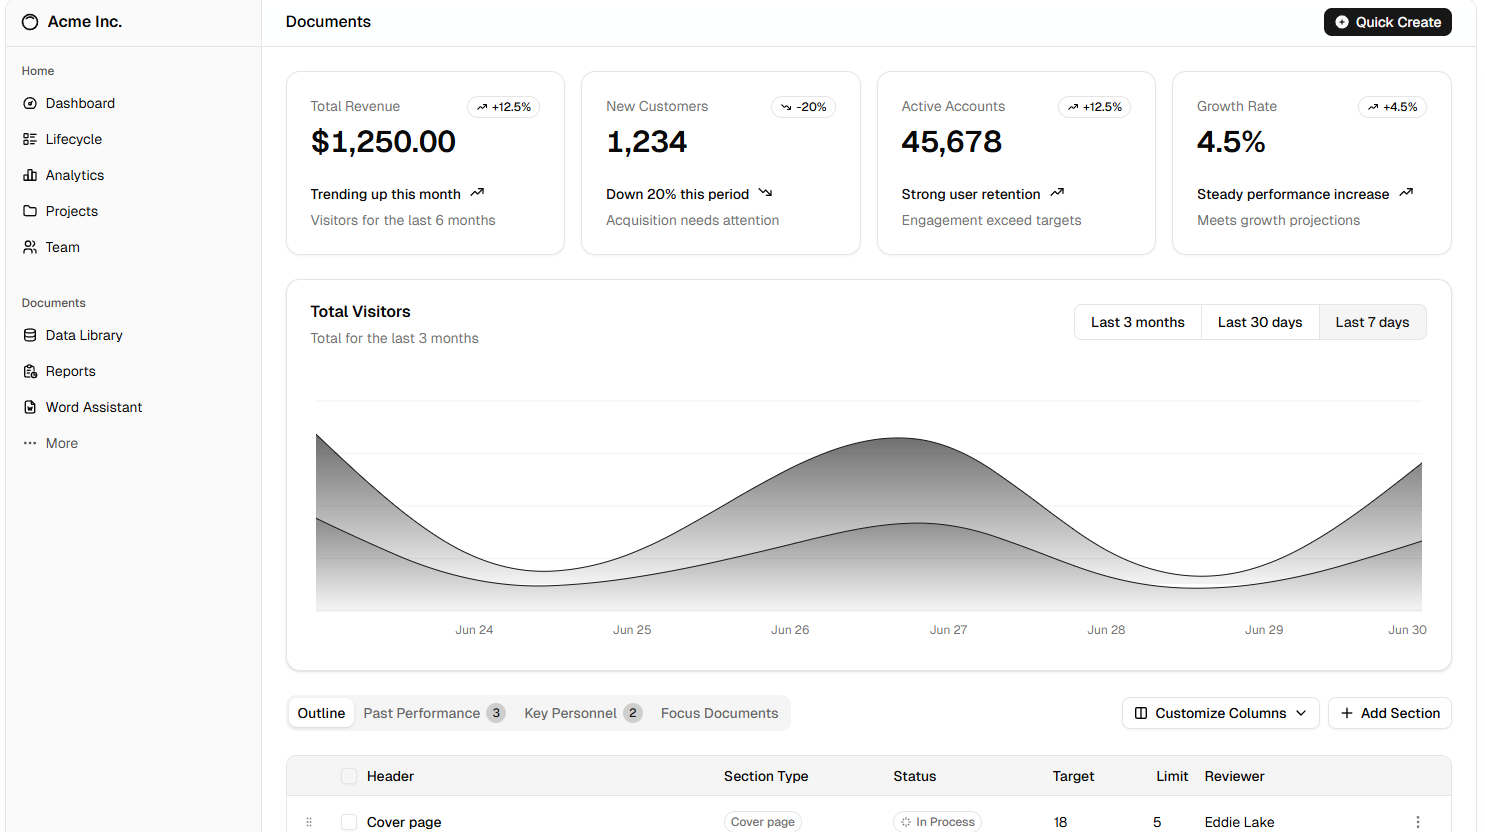Open the Cover page row actions menu
1485x832 pixels.
pyautogui.click(x=1417, y=822)
